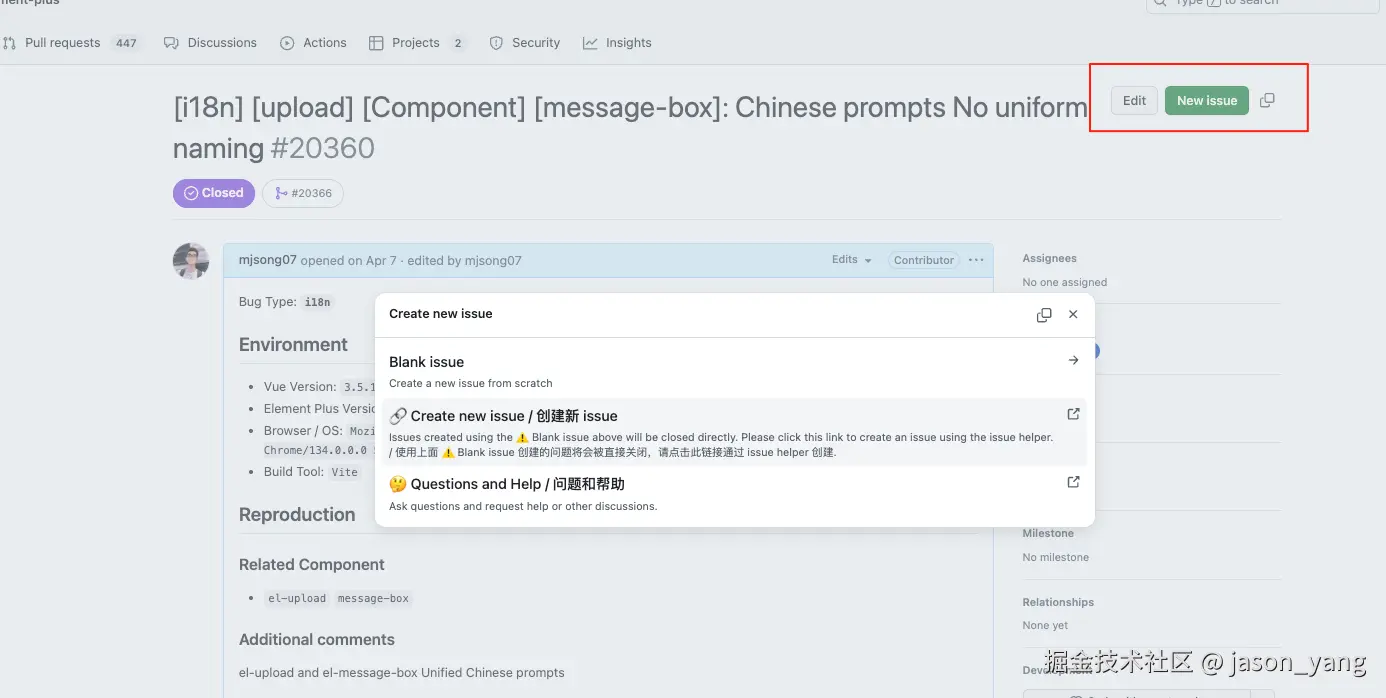Open the Projects tab
The width and height of the screenshot is (1386, 698).
[x=417, y=43]
